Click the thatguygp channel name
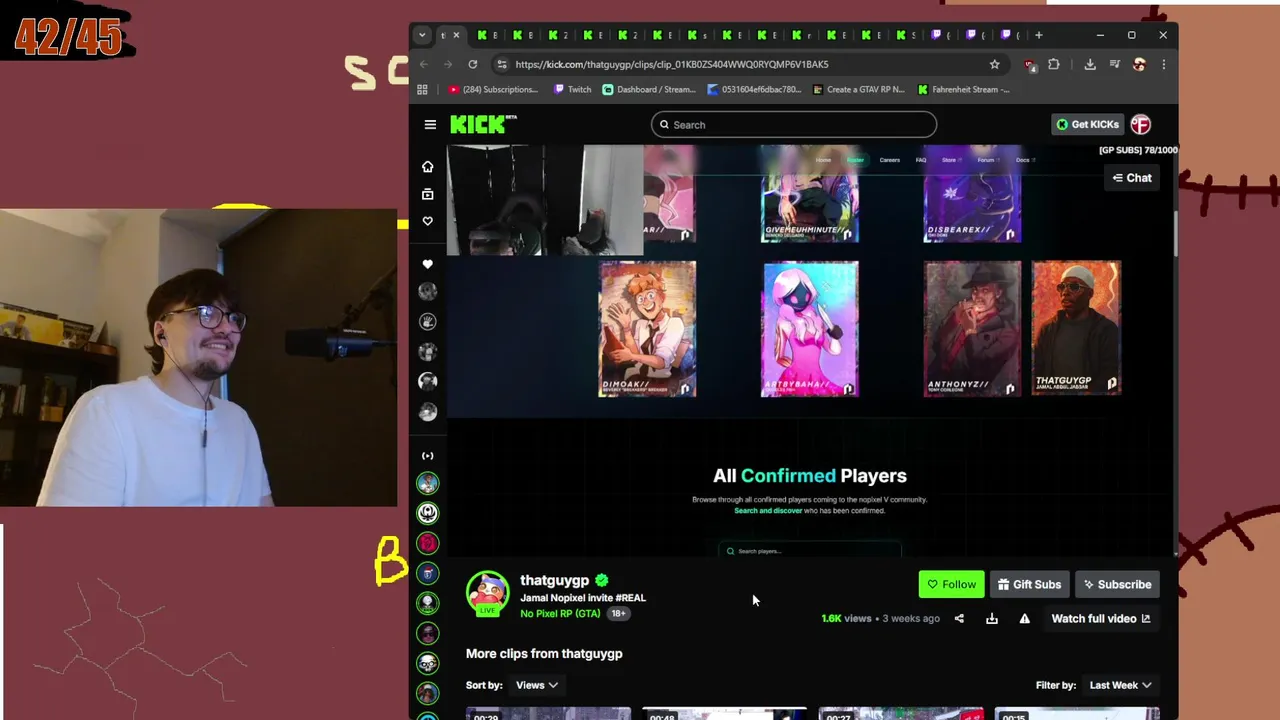The width and height of the screenshot is (1280, 720). tap(554, 581)
